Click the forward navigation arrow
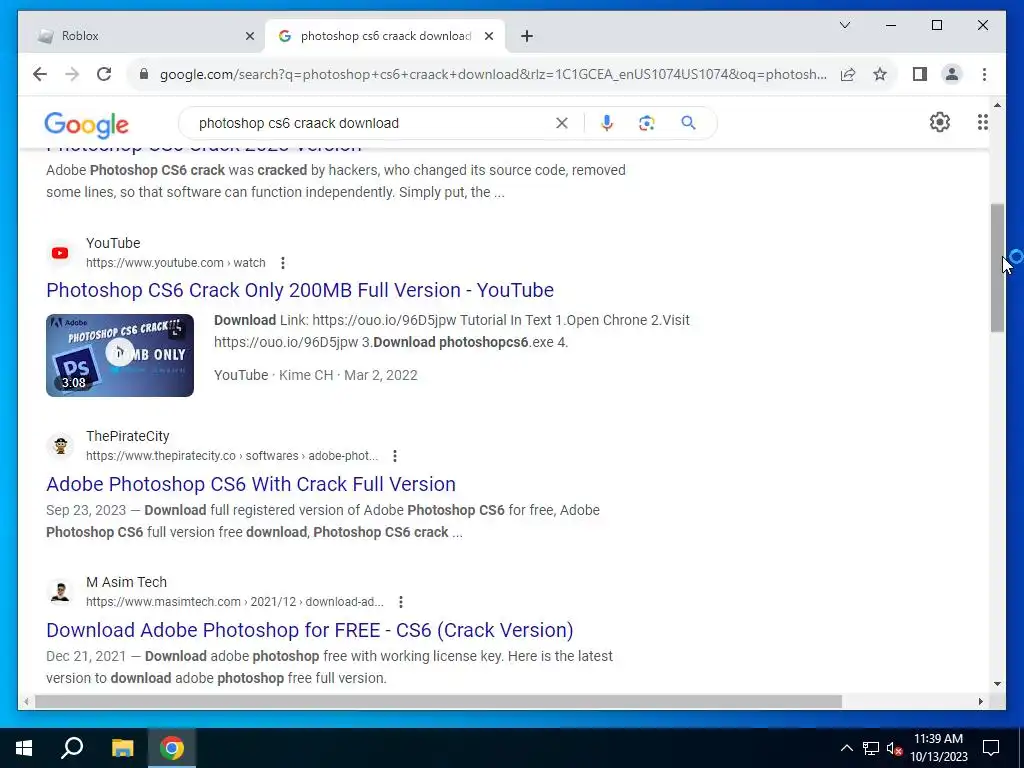 click(x=72, y=74)
